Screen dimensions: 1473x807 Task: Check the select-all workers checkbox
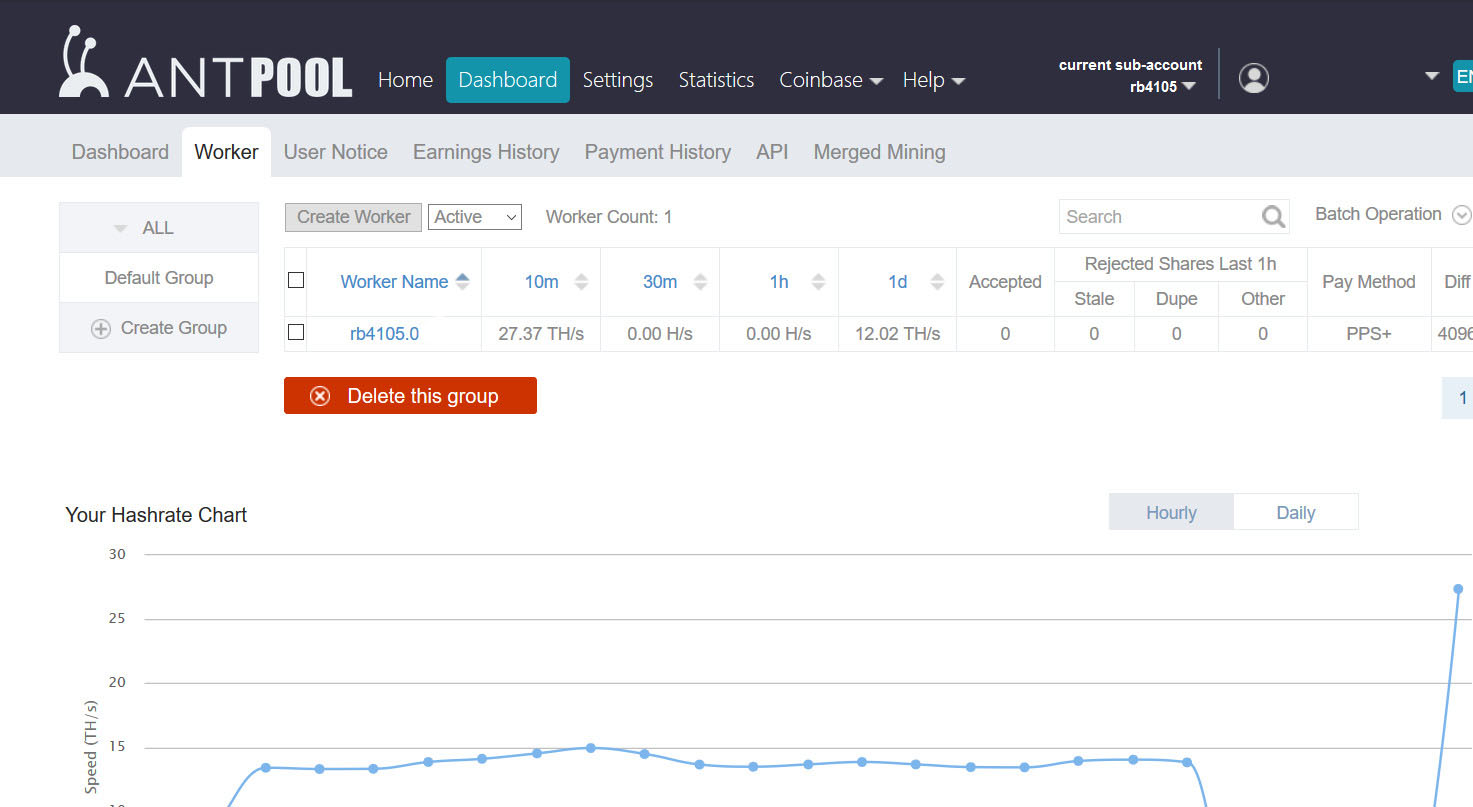pyautogui.click(x=296, y=280)
